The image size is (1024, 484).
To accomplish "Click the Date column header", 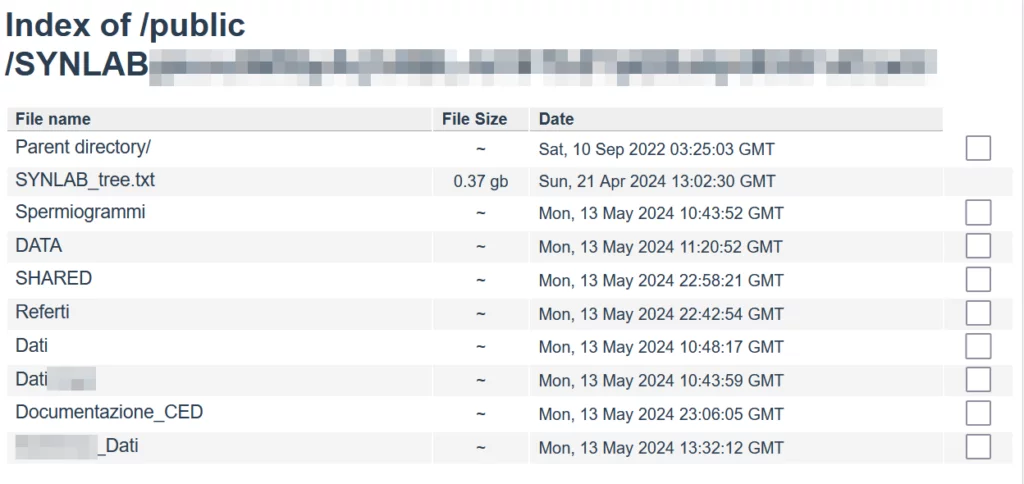I will click(556, 119).
